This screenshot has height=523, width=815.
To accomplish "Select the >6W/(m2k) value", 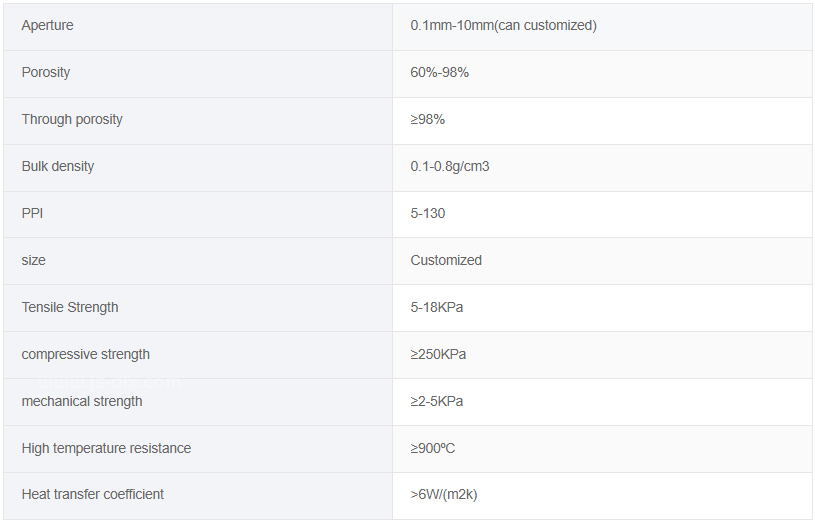I will pos(443,494).
